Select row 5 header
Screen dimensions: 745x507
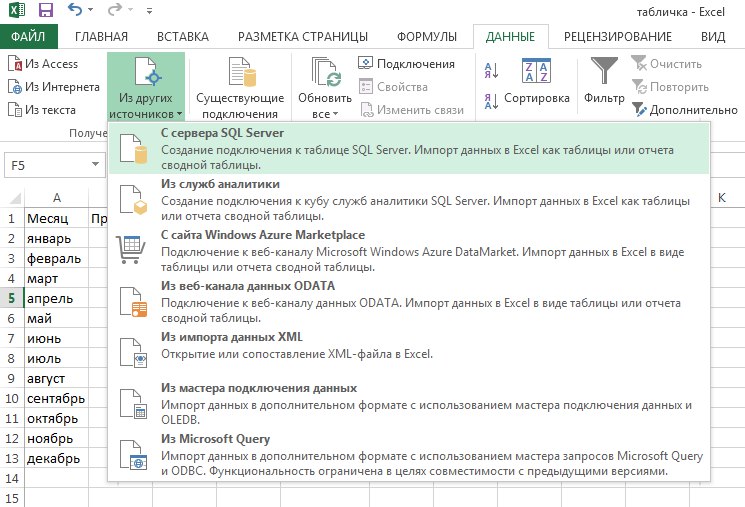click(12, 298)
